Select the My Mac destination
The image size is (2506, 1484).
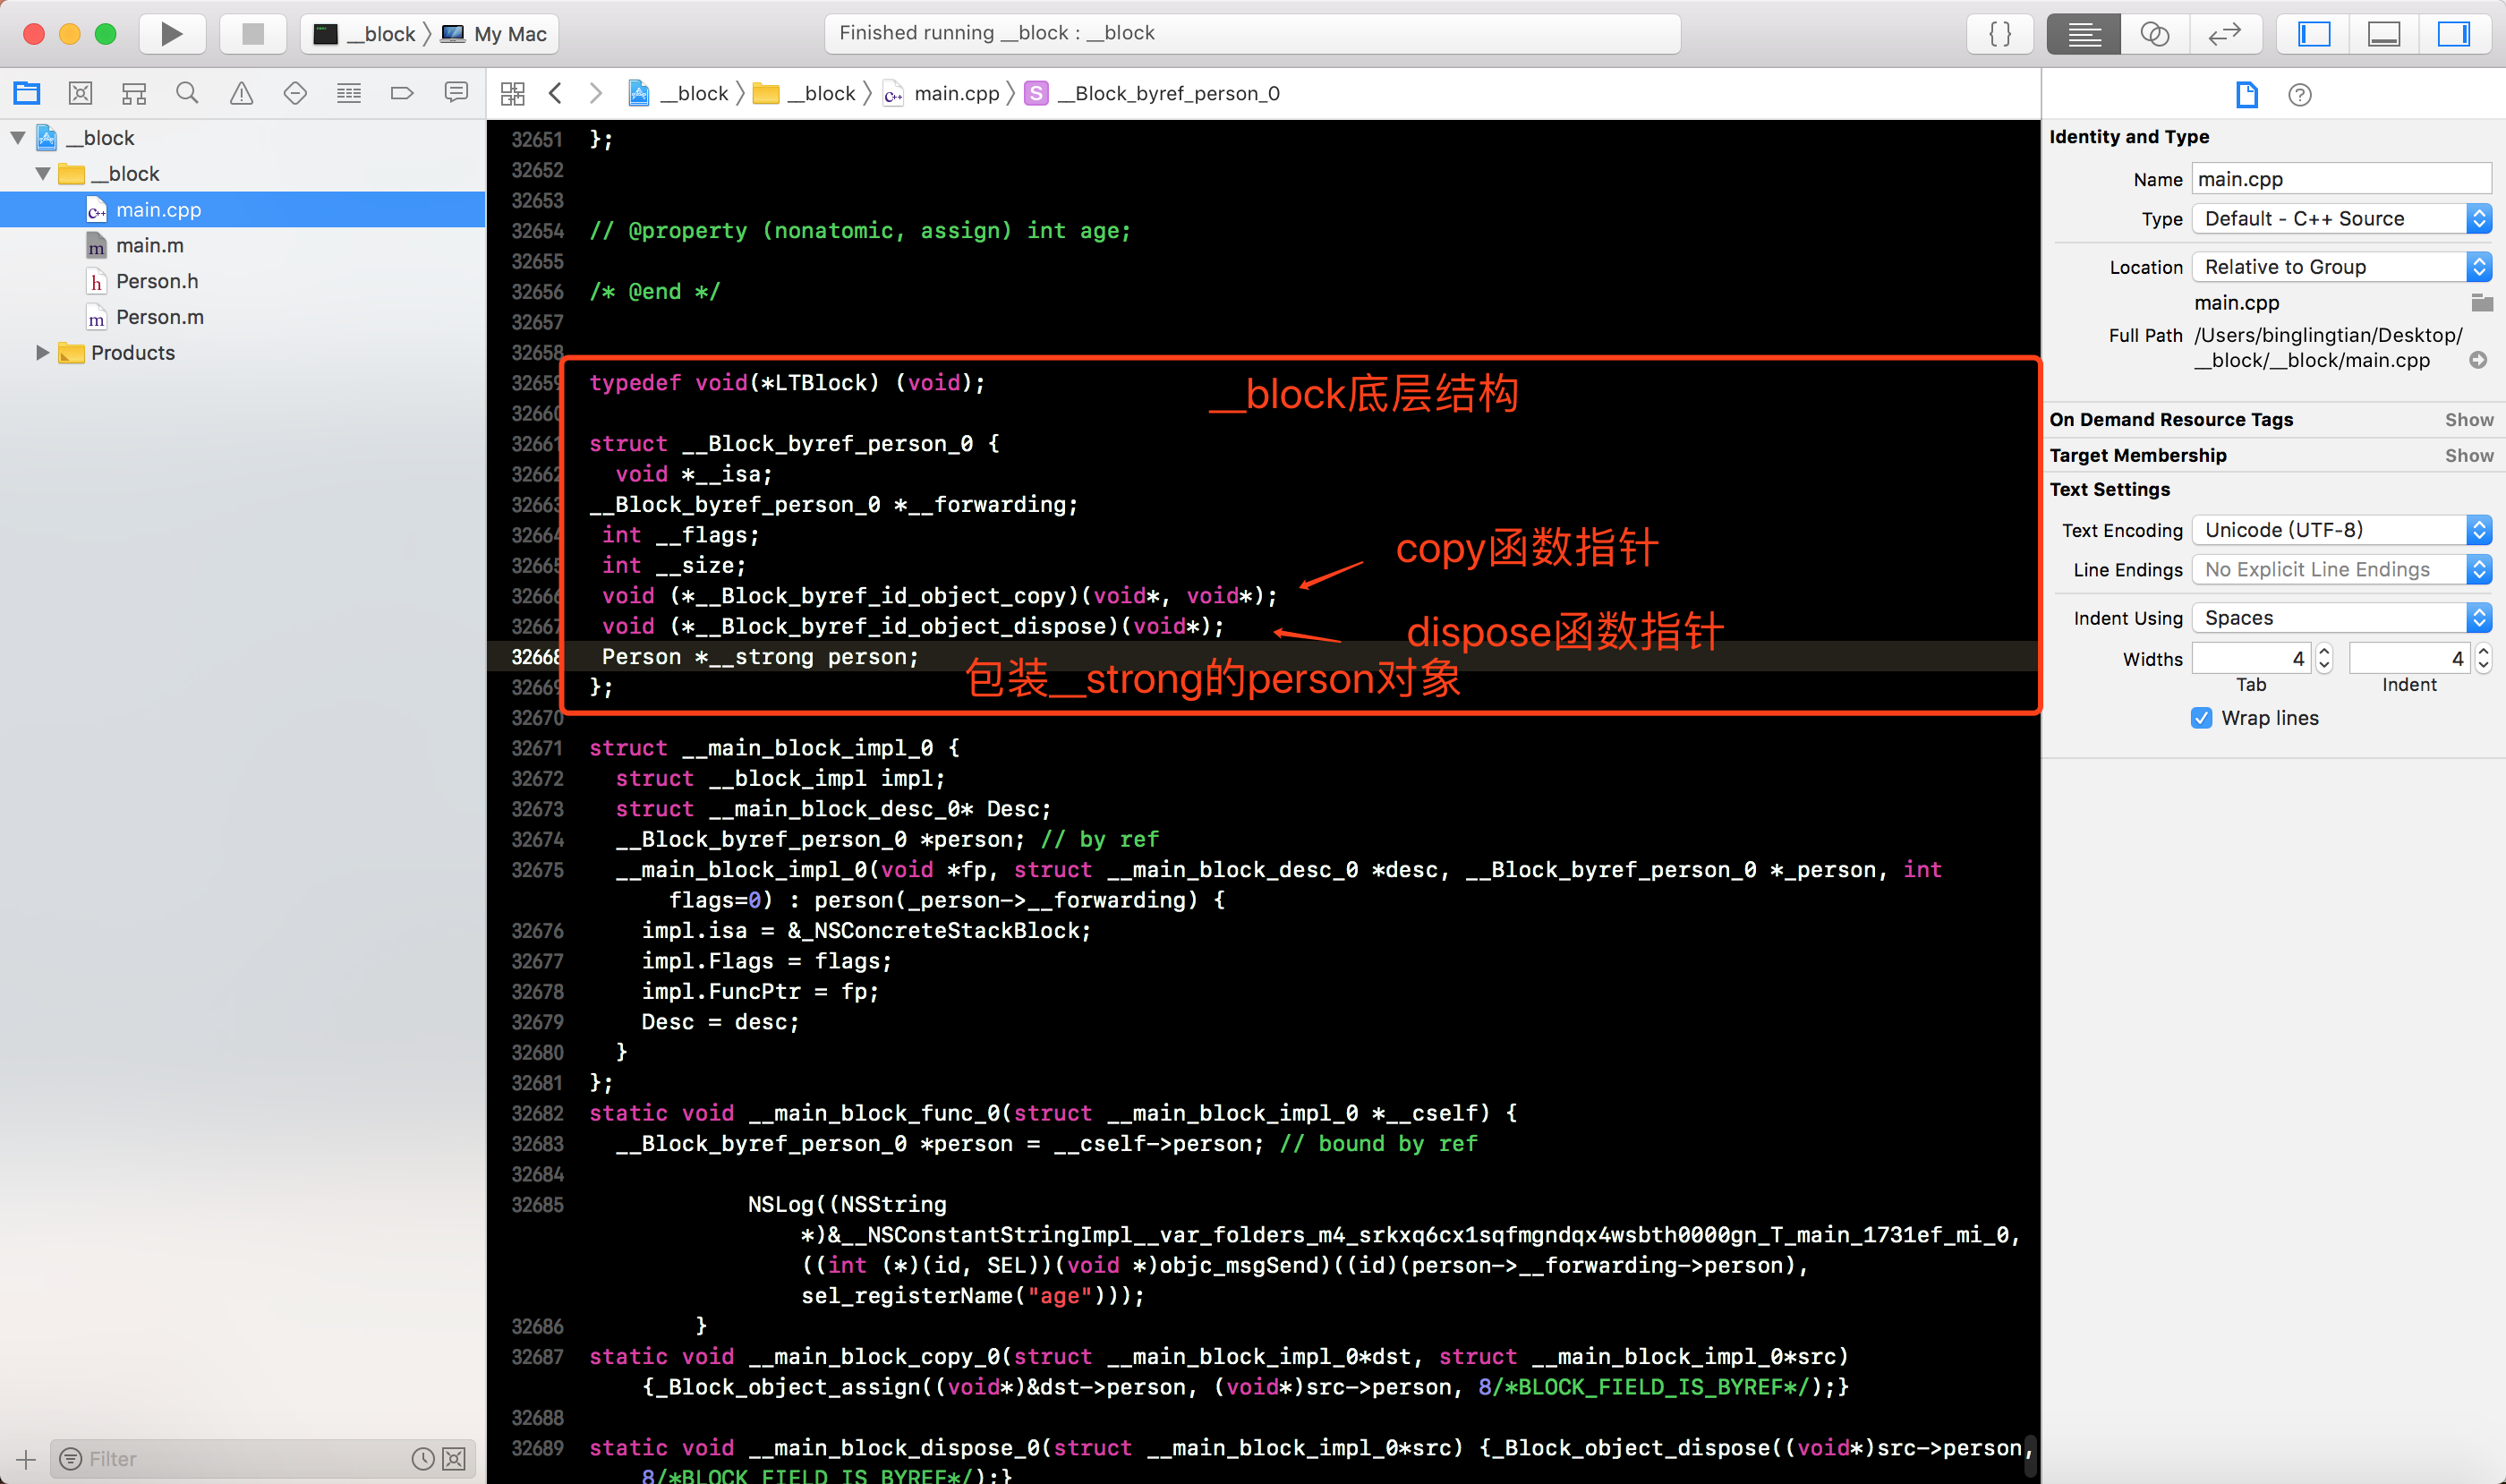[x=496, y=34]
